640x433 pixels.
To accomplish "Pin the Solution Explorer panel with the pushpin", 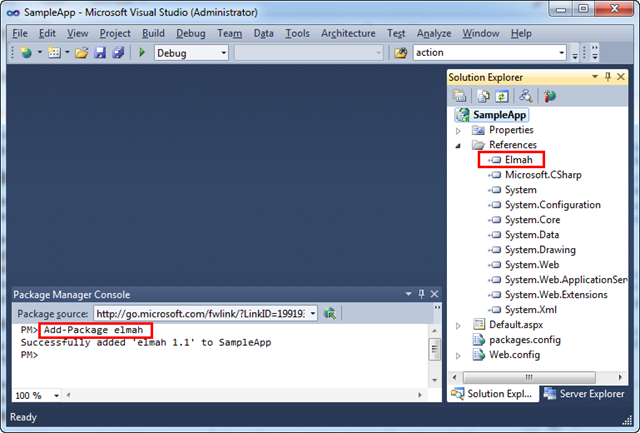I will pos(608,77).
